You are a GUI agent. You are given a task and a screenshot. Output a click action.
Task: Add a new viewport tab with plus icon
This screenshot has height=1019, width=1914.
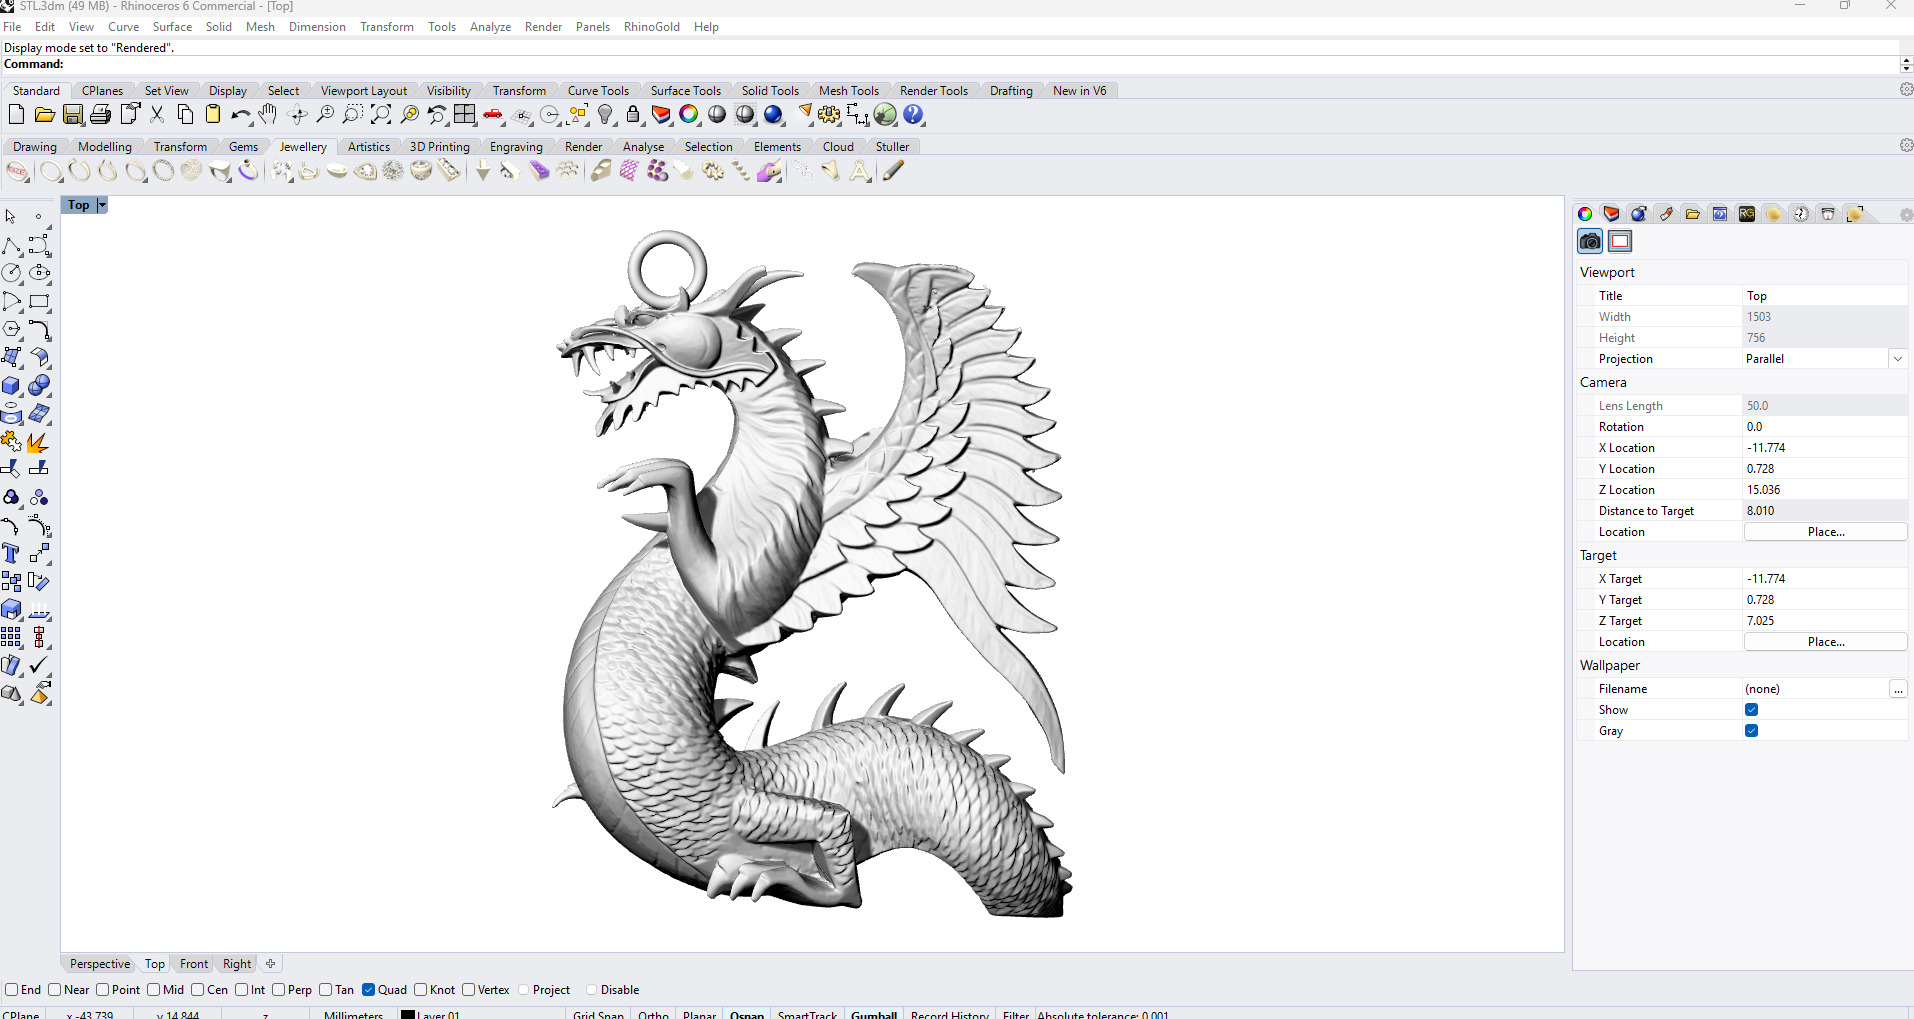[x=270, y=964]
